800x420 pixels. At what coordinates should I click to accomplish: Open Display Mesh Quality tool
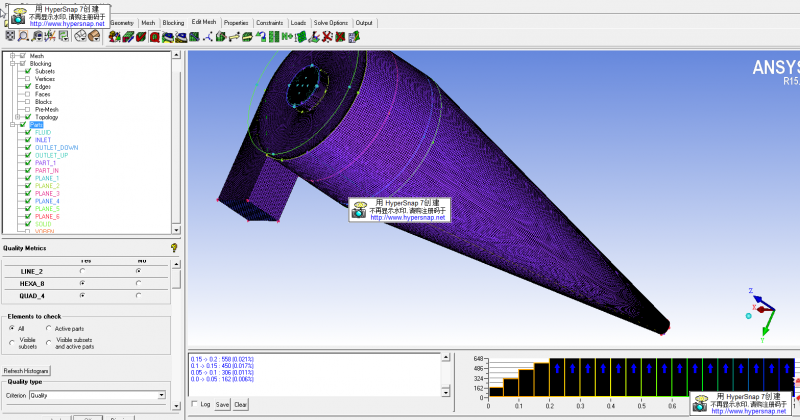[155, 37]
